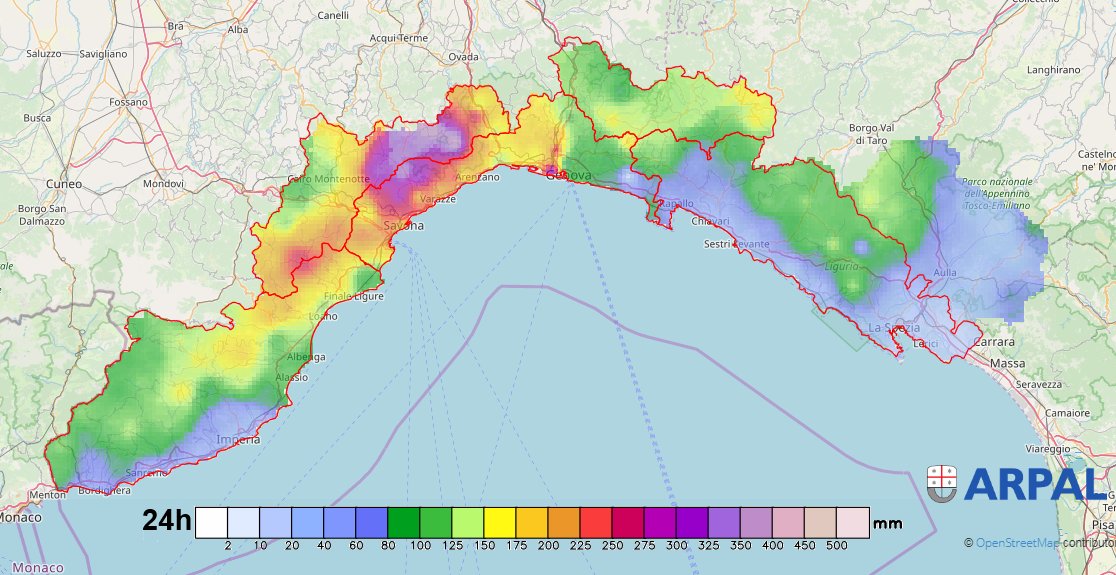1116x575 pixels.
Task: Click the Borgo San Dalmazzo label
Action: pyautogui.click(x=41, y=215)
